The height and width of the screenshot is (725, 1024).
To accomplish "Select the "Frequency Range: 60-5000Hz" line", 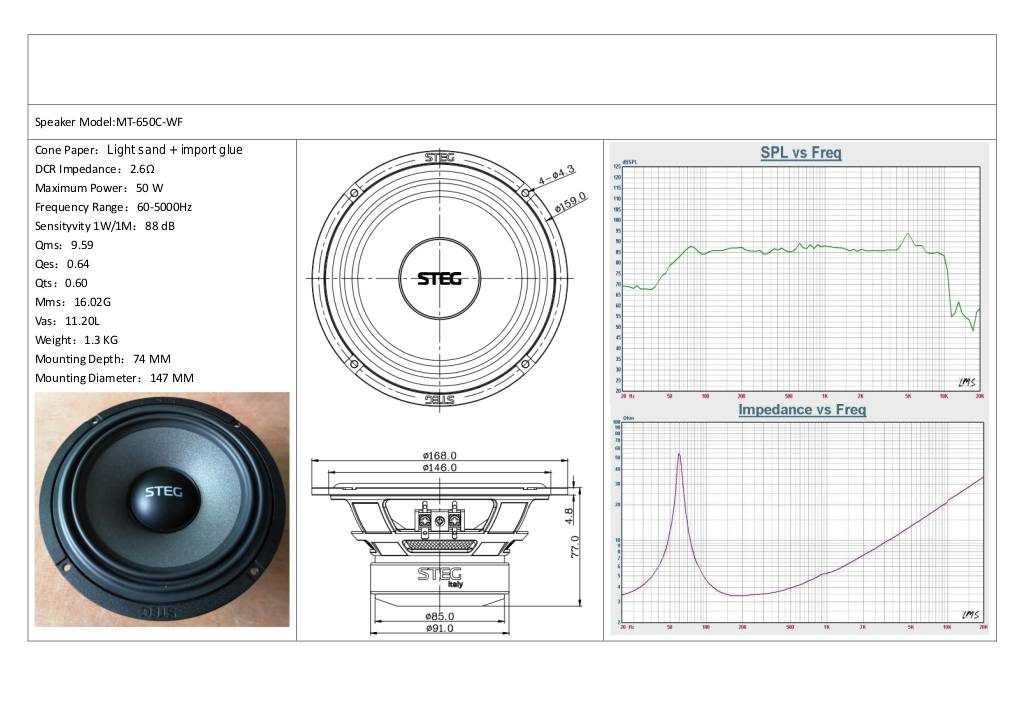I will 113,207.
